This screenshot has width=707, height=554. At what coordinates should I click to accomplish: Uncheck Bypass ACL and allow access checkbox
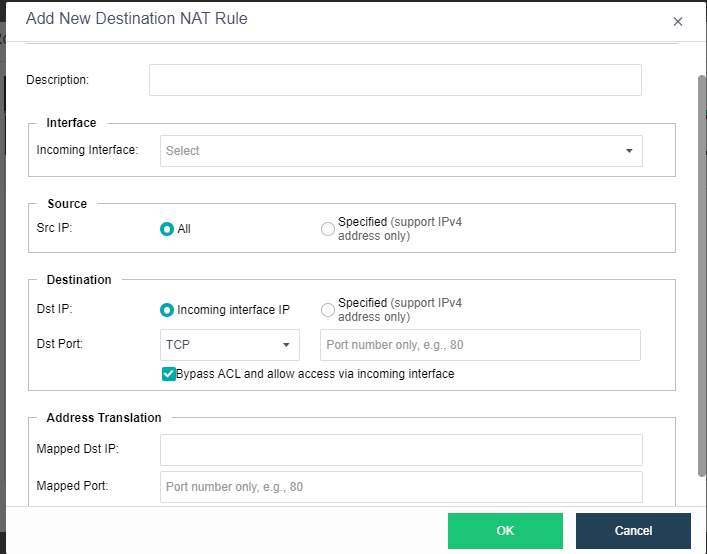point(169,374)
